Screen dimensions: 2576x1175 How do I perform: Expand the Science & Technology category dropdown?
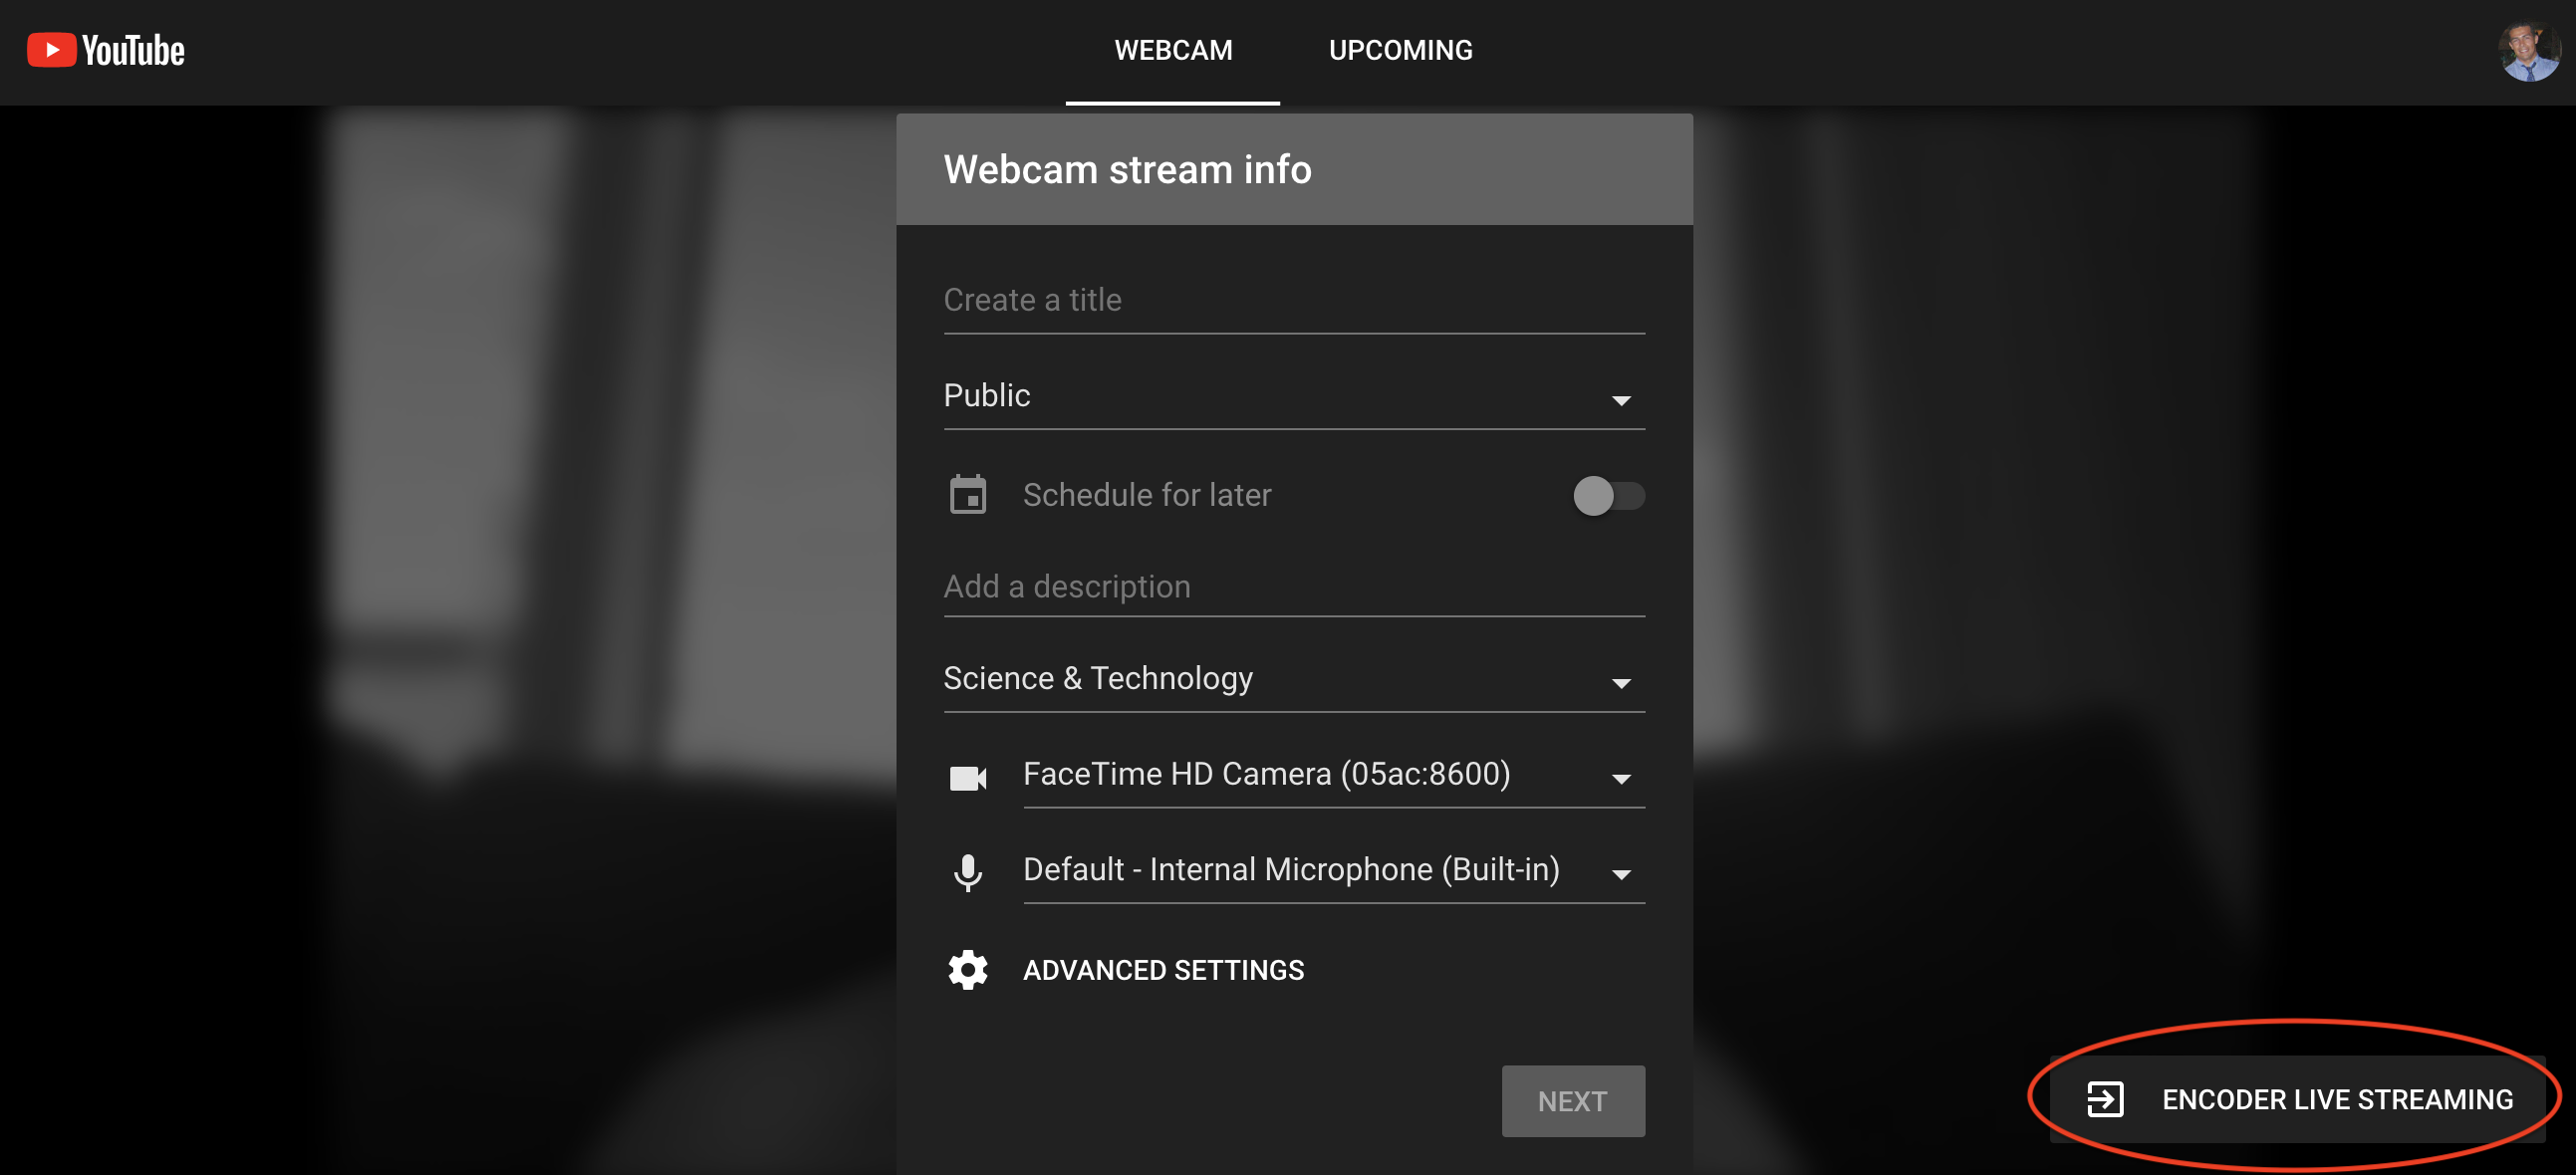pos(1293,679)
